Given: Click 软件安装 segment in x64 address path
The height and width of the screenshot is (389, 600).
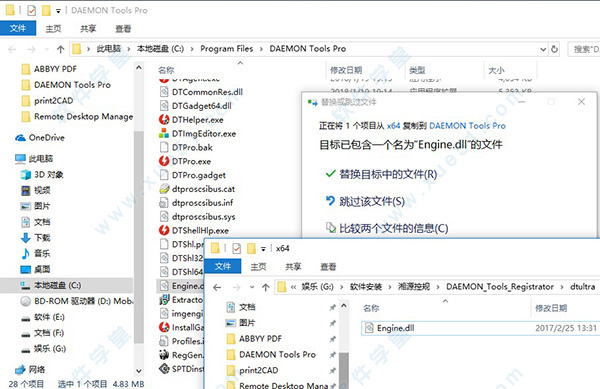Looking at the screenshot, I should (365, 287).
